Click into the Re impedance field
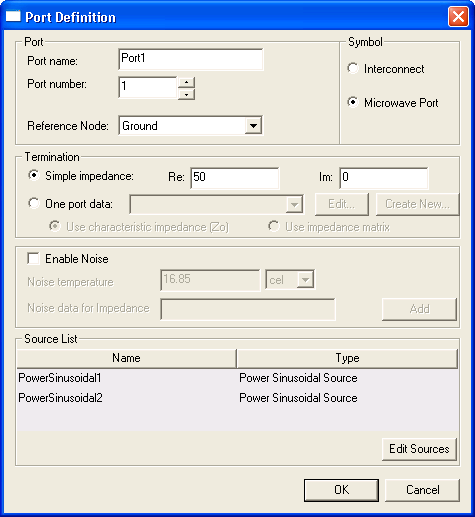Screen dimensions: 475x517 click(x=235, y=178)
